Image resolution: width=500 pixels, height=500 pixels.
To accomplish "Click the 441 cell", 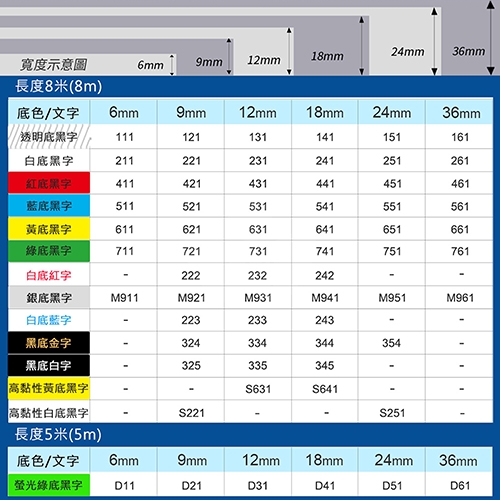I will tap(325, 184).
